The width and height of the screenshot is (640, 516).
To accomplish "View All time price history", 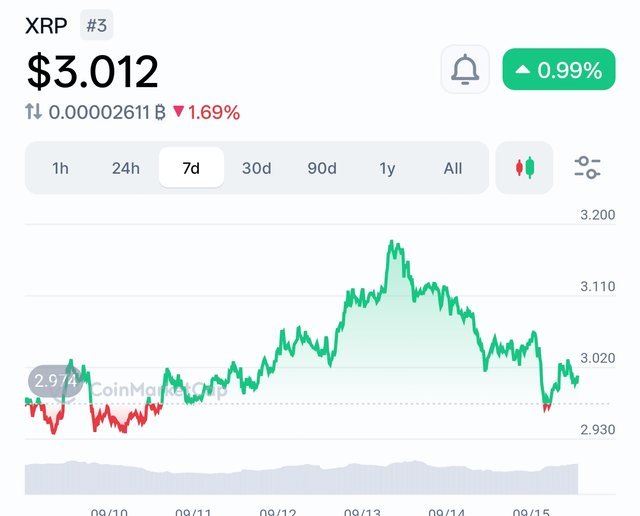I will (453, 168).
